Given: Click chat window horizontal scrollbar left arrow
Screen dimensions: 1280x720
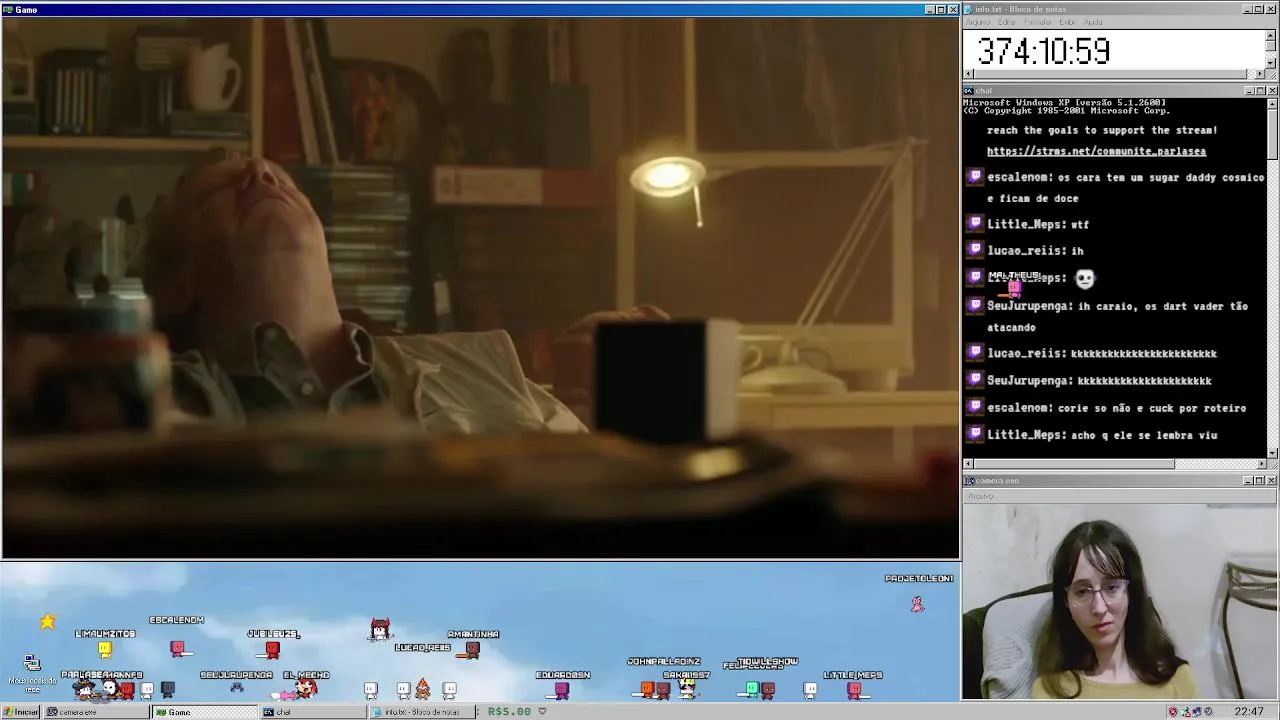Looking at the screenshot, I should click(968, 464).
